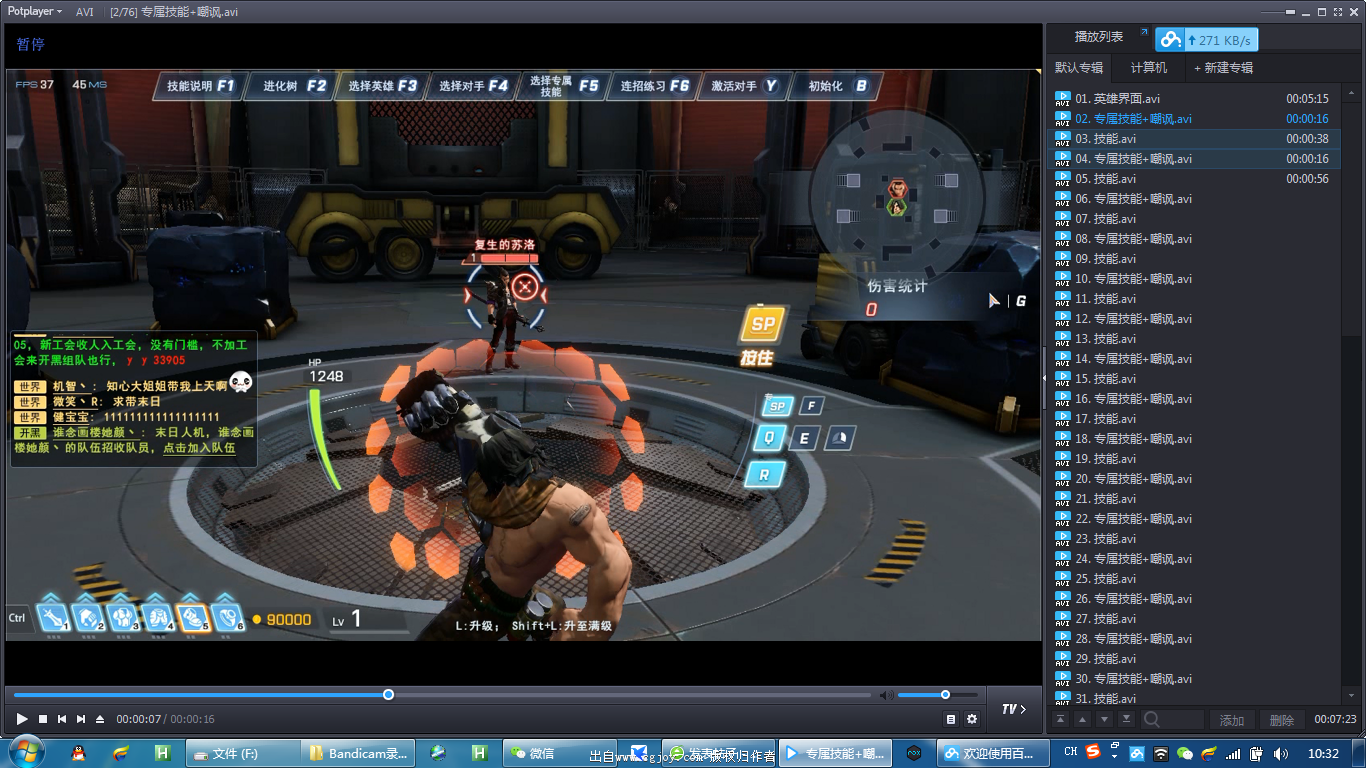The height and width of the screenshot is (768, 1366).
Task: Click the Play button
Action: (22, 719)
